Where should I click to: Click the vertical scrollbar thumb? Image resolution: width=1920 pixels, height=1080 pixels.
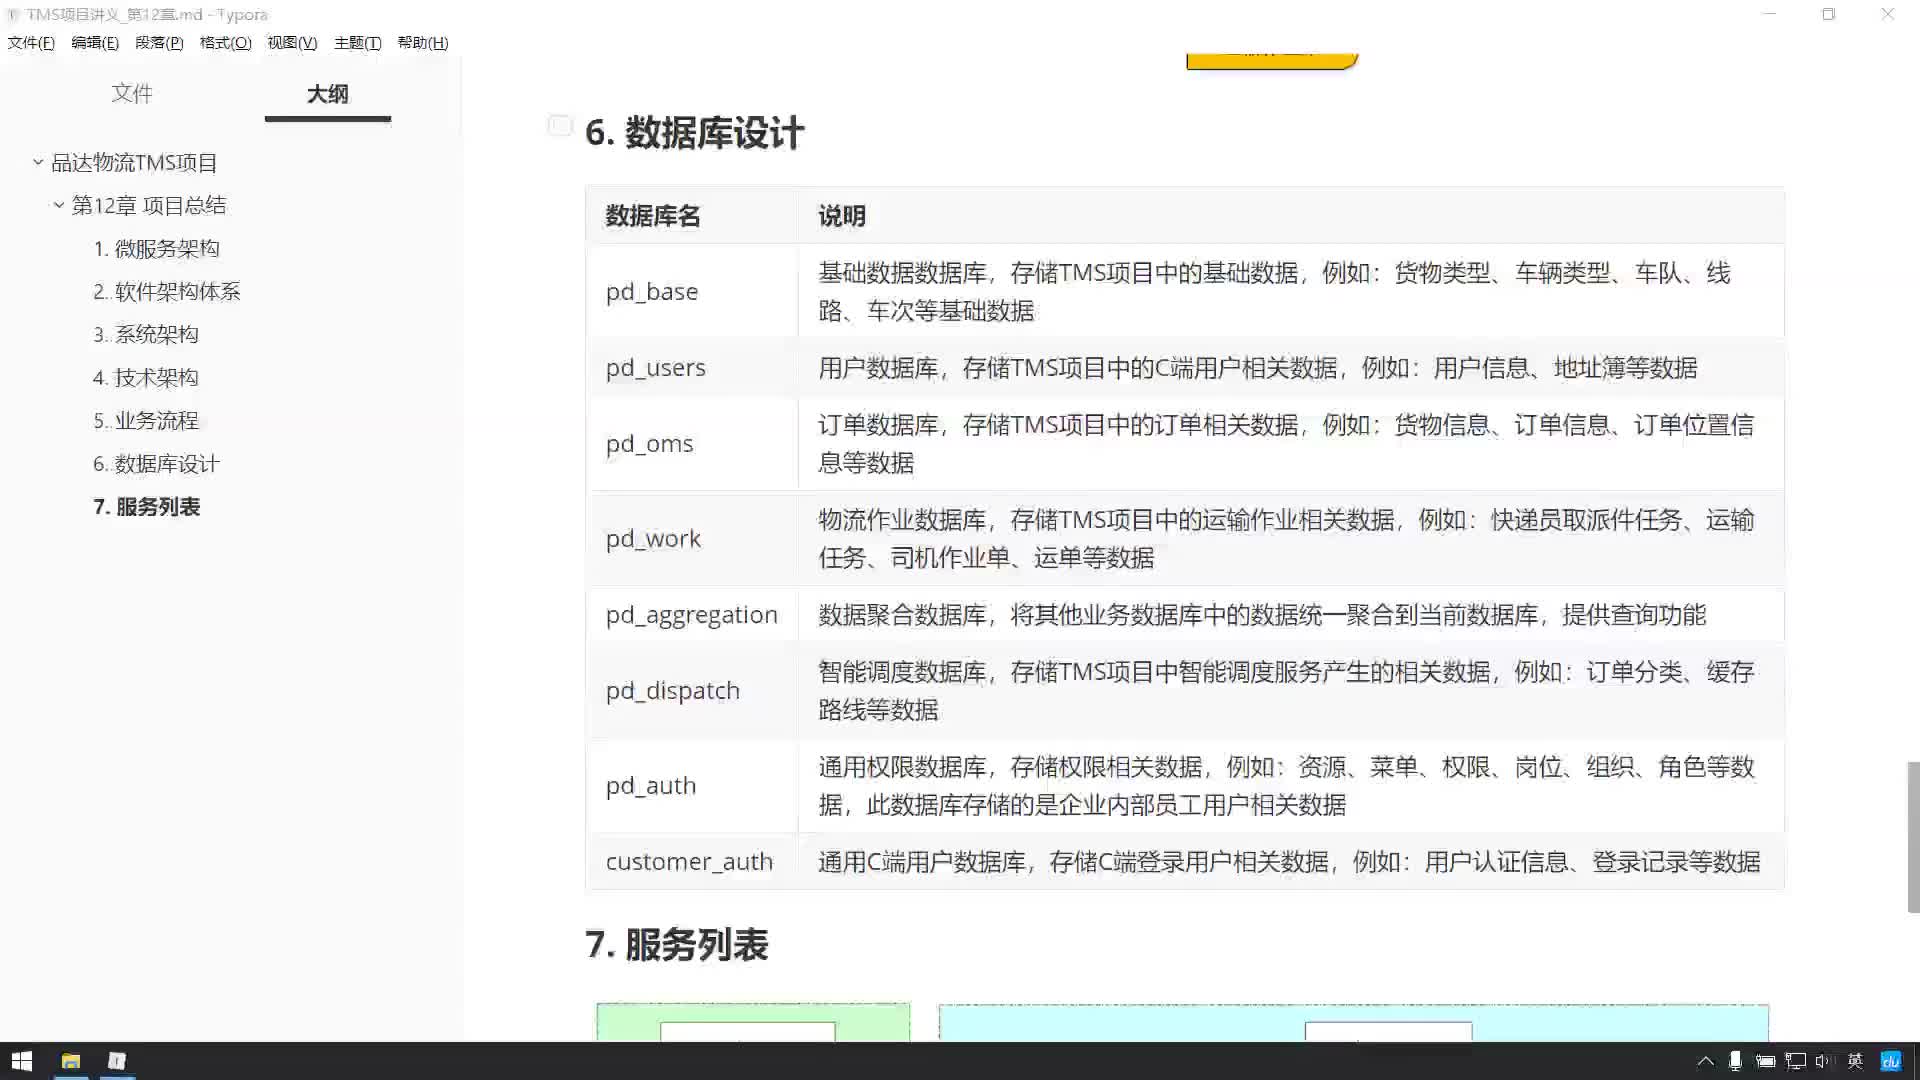(x=1913, y=837)
